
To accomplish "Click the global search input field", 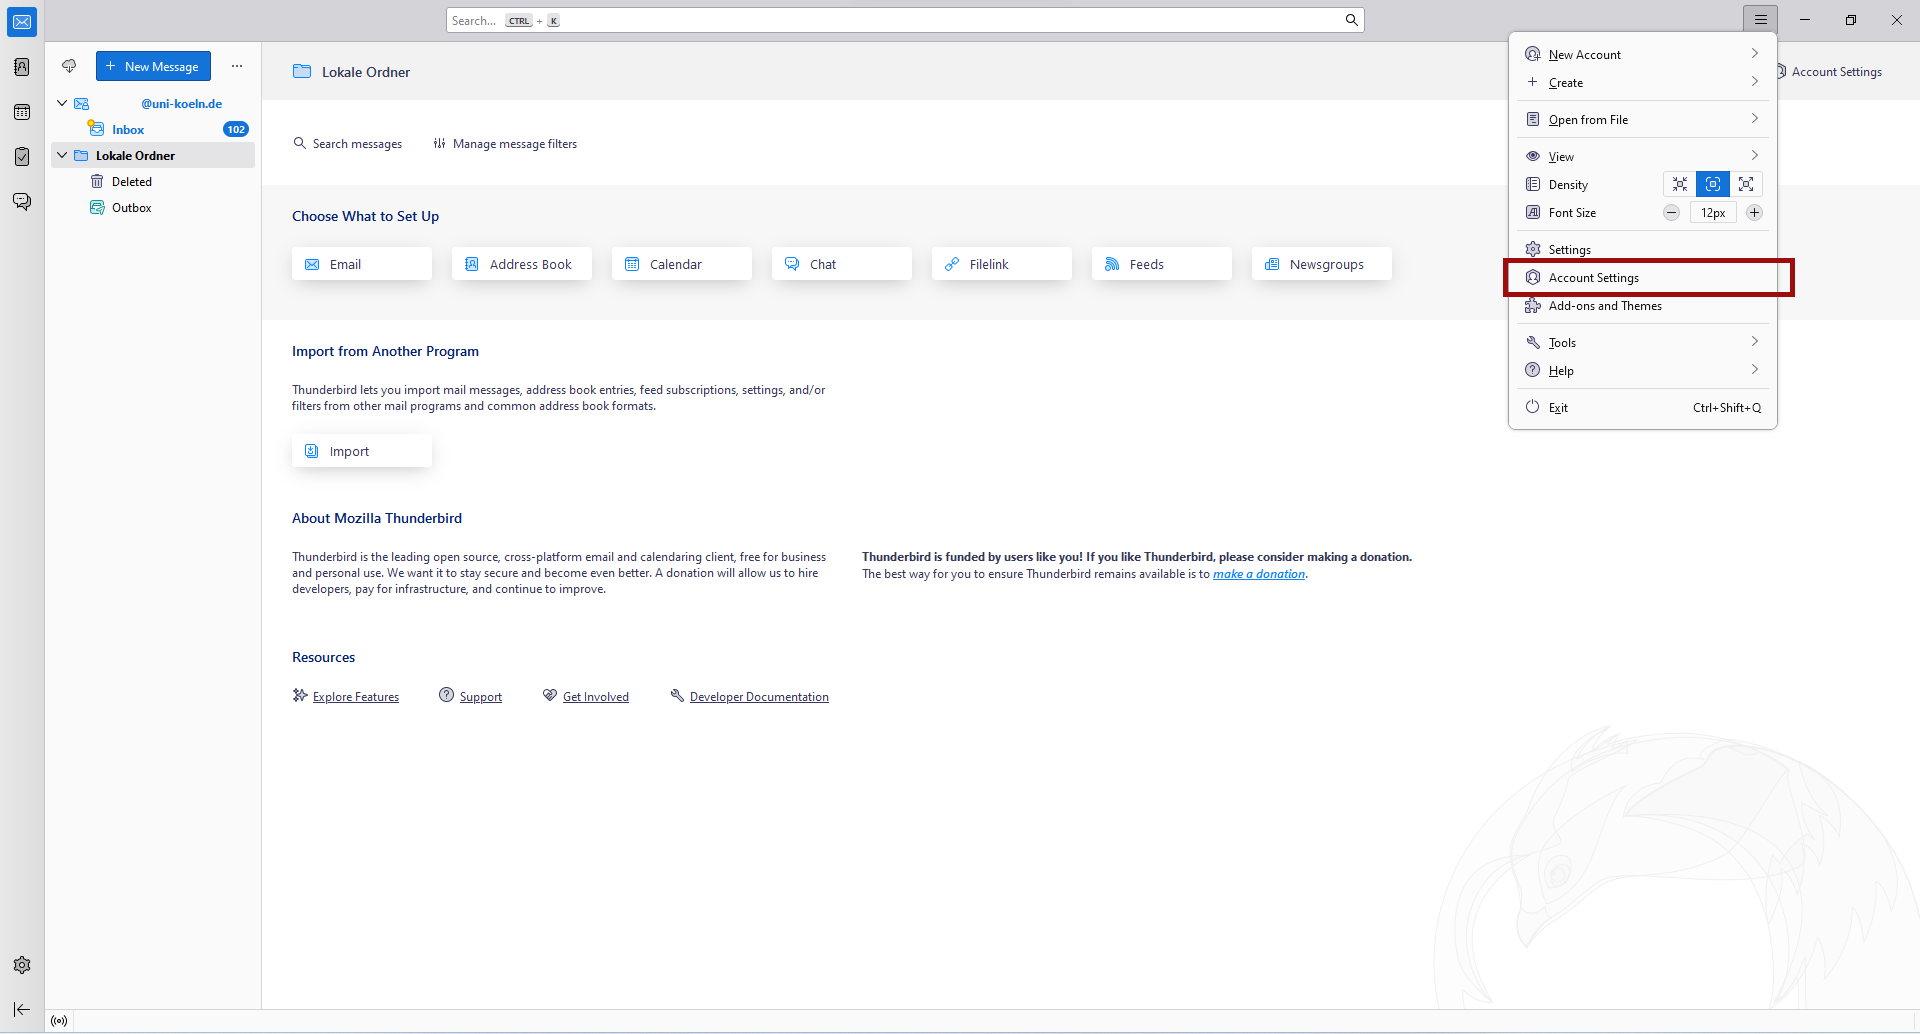I will pyautogui.click(x=905, y=20).
